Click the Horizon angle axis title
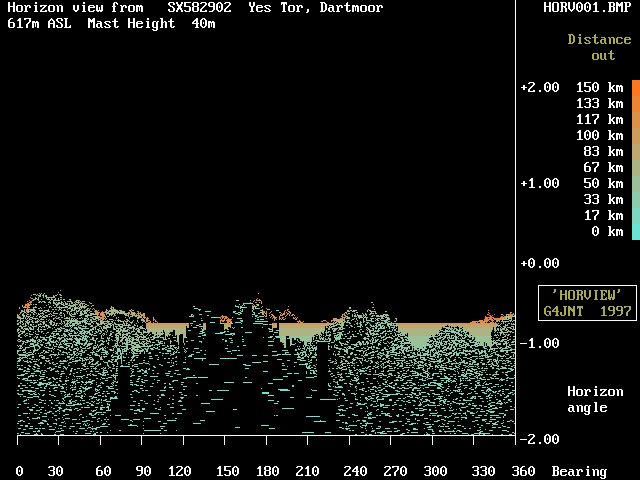This screenshot has width=640, height=480. click(x=587, y=400)
